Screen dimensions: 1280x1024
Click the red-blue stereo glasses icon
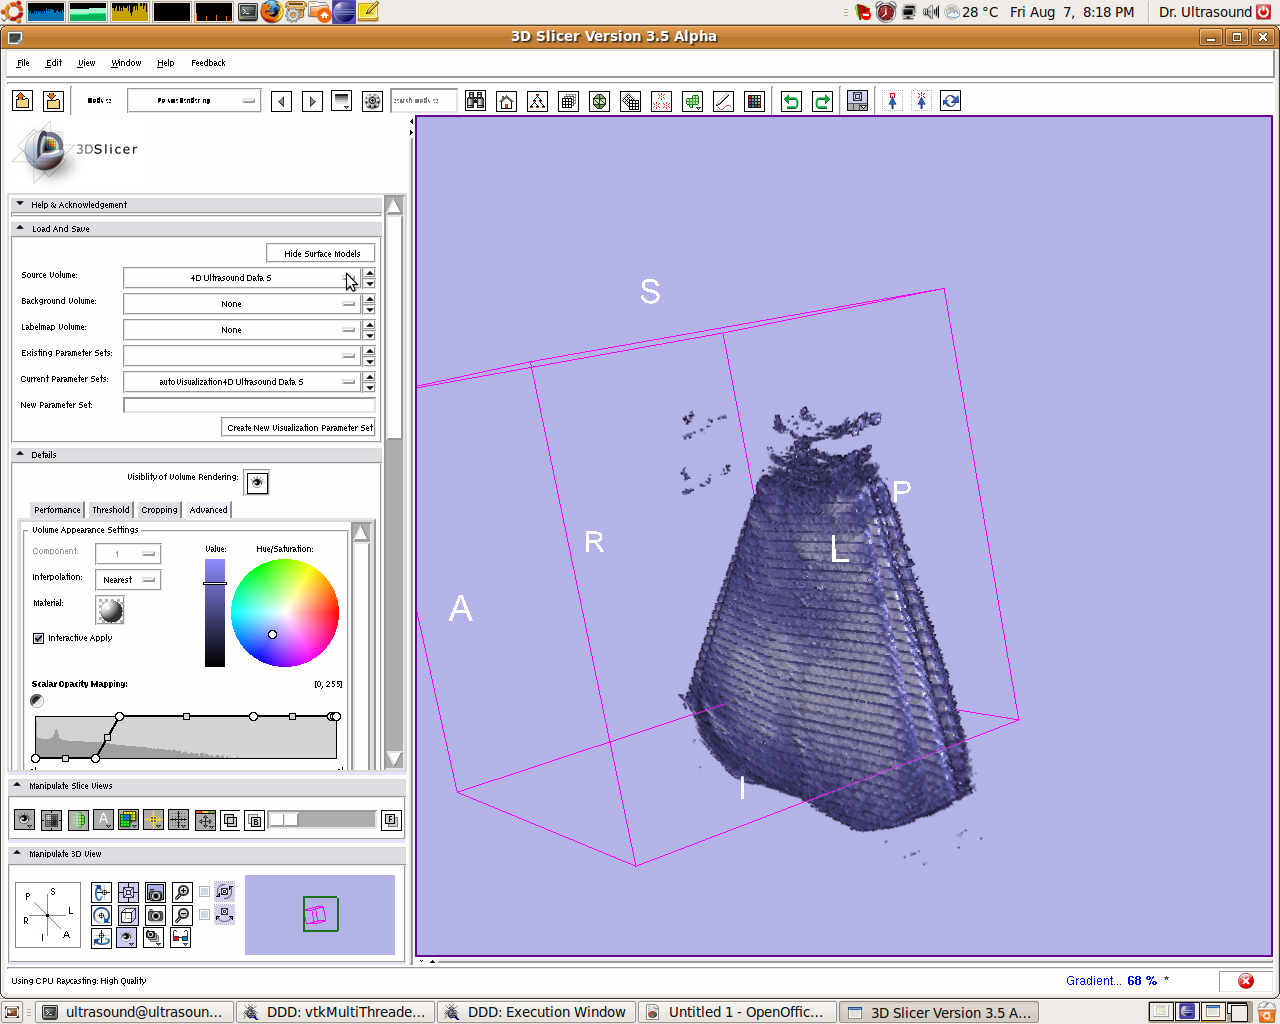pyautogui.click(x=181, y=937)
